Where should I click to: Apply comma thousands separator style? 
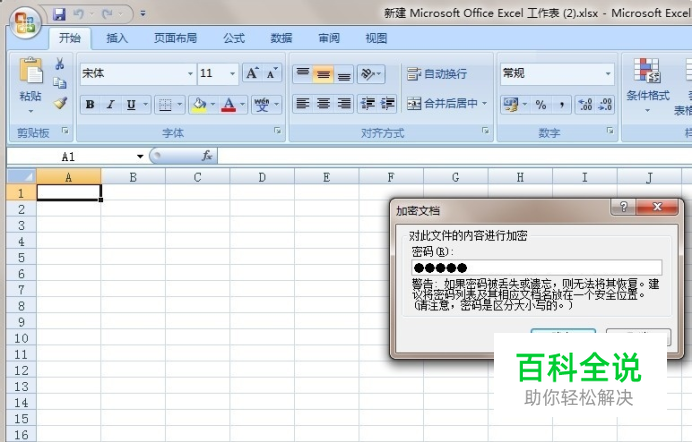point(561,105)
